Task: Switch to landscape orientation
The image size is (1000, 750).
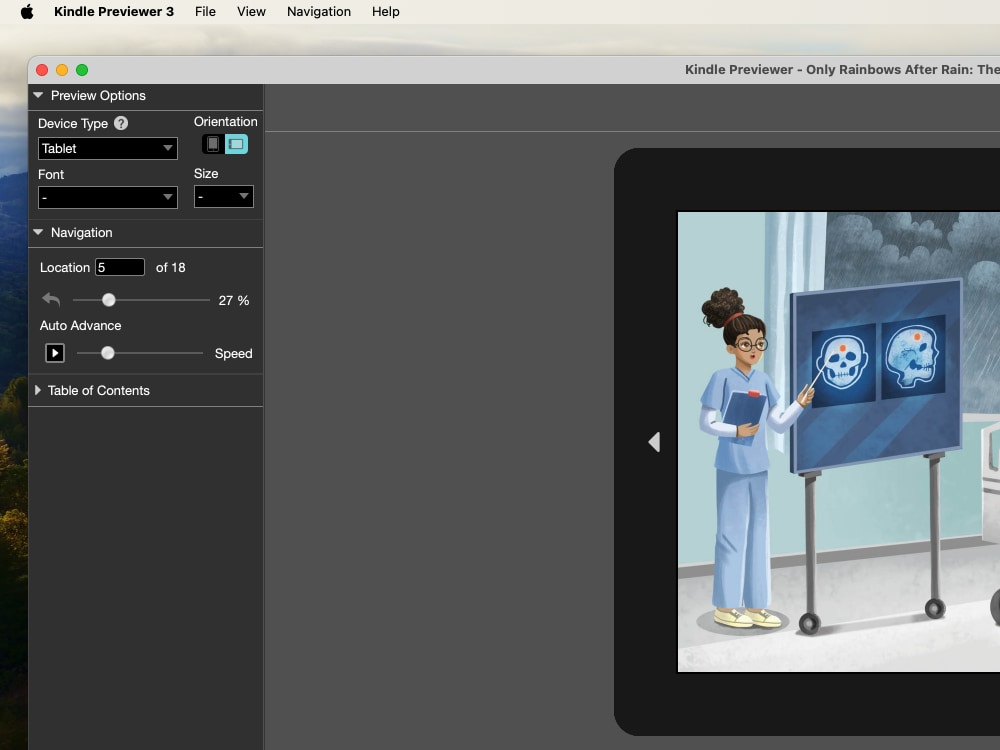Action: pos(236,144)
